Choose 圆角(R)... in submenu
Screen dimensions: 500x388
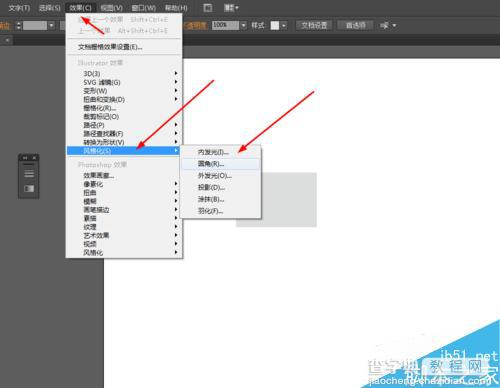point(220,164)
